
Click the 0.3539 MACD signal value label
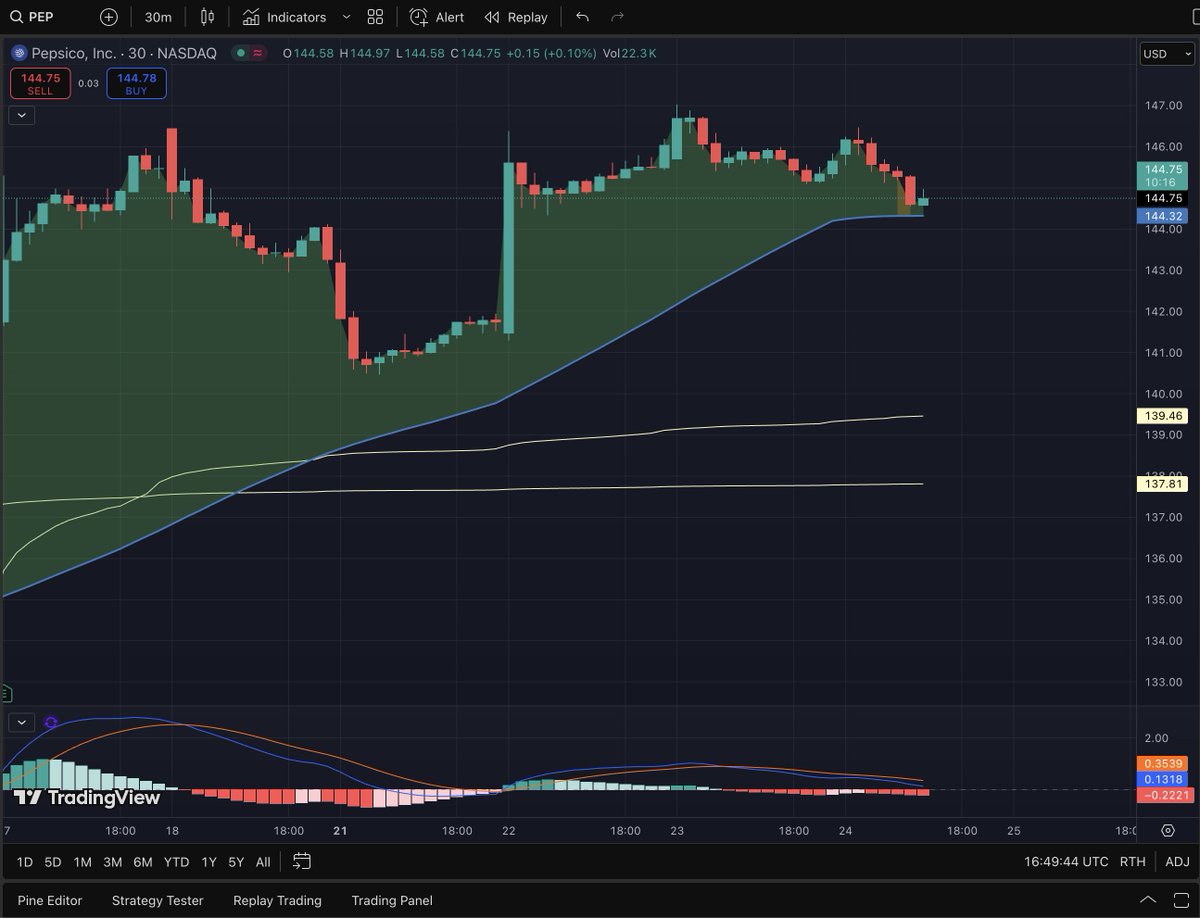pos(1163,764)
